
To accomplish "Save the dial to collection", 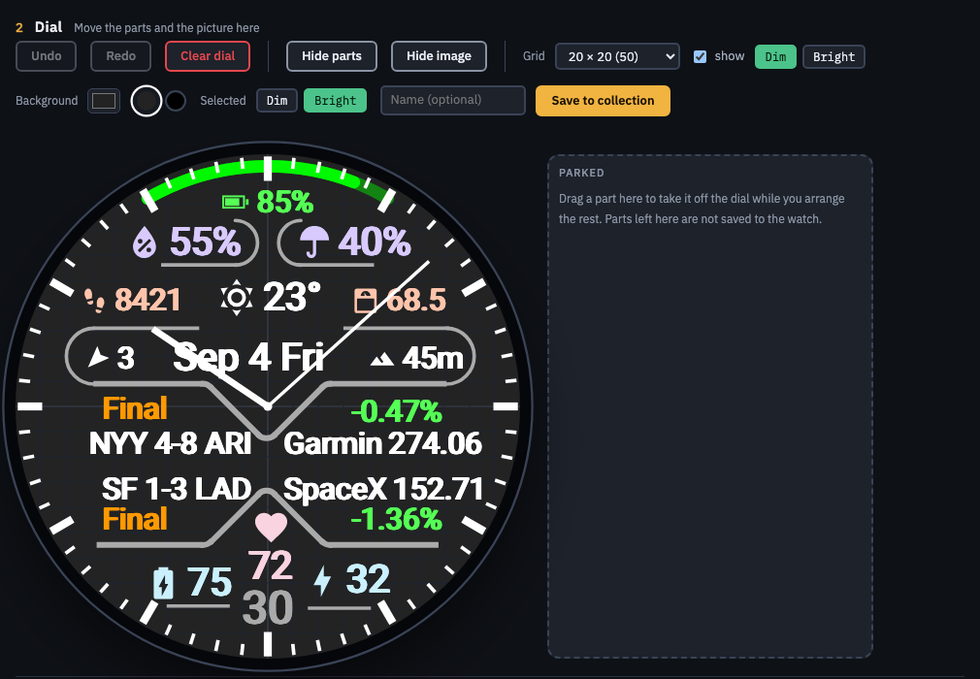I will click(602, 101).
